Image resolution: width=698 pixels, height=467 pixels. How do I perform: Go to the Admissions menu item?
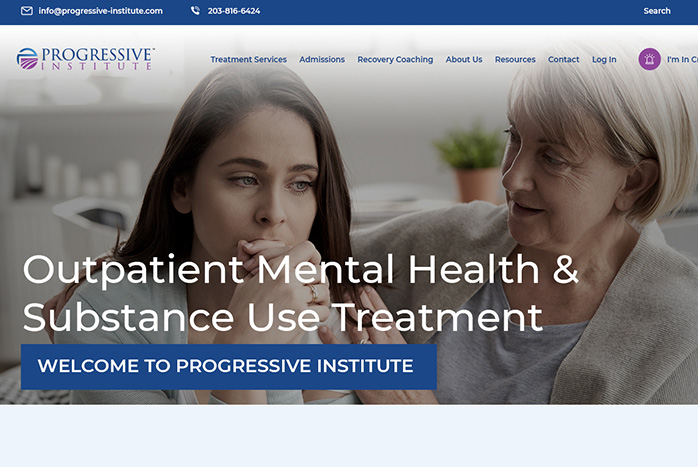point(322,59)
